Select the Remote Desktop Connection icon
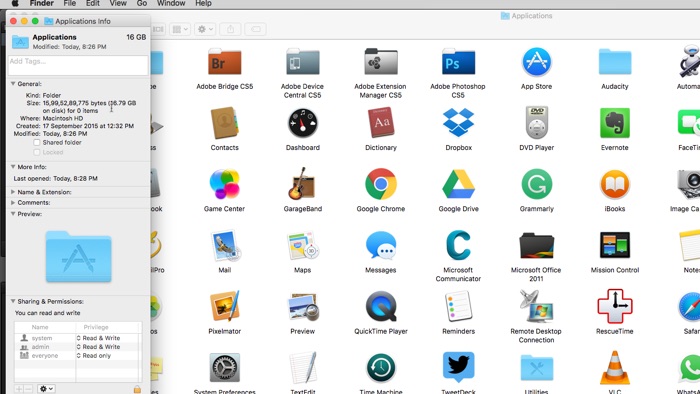The image size is (700, 394). (537, 306)
